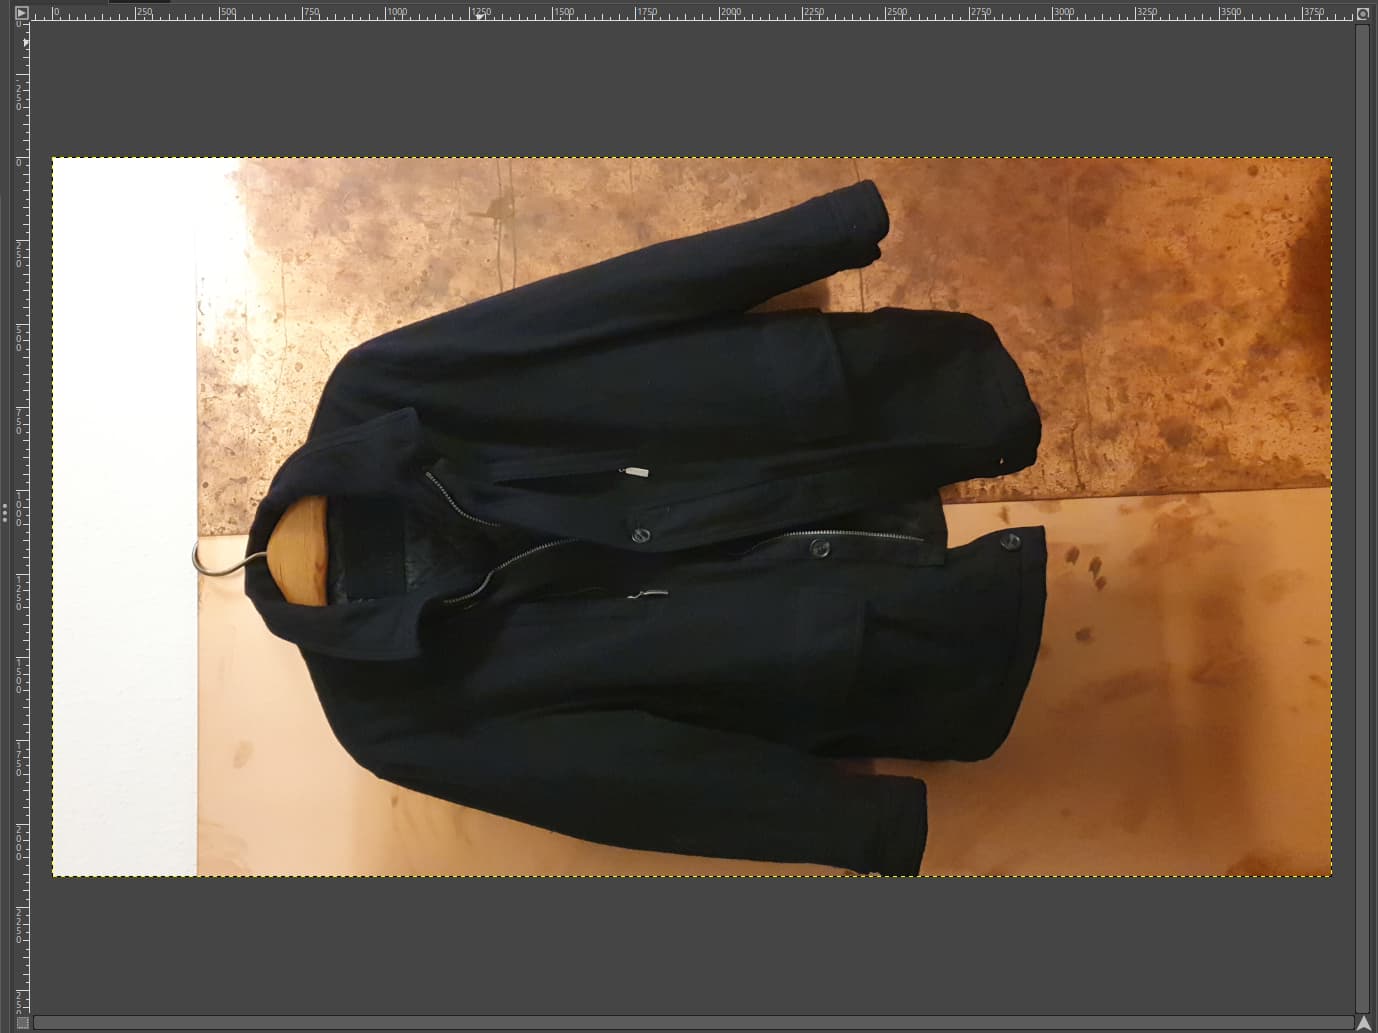Click the jacket button nearest the collar
Viewport: 1378px width, 1033px height.
tap(640, 537)
